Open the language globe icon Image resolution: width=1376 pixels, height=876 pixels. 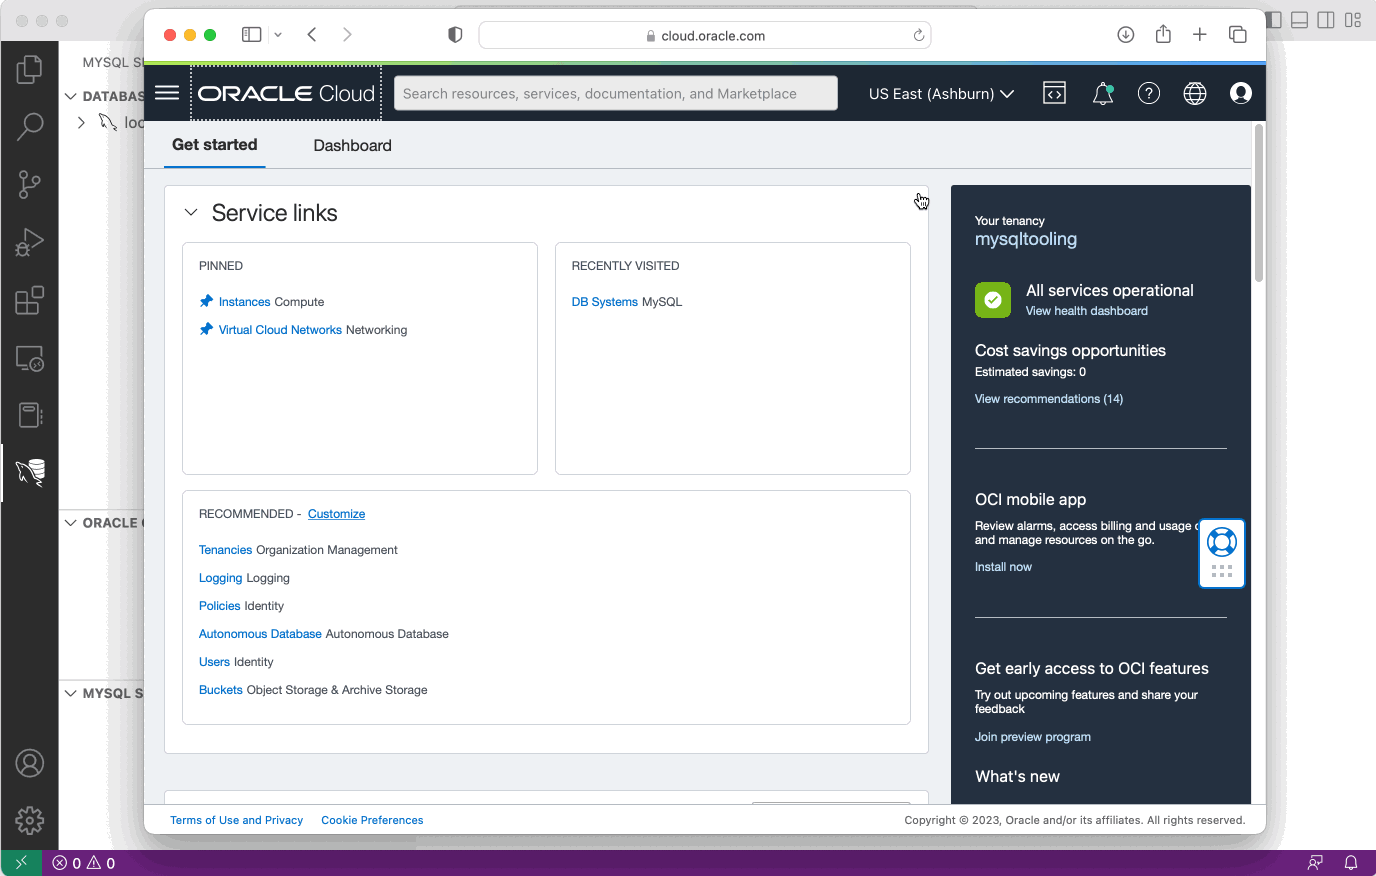pyautogui.click(x=1195, y=93)
